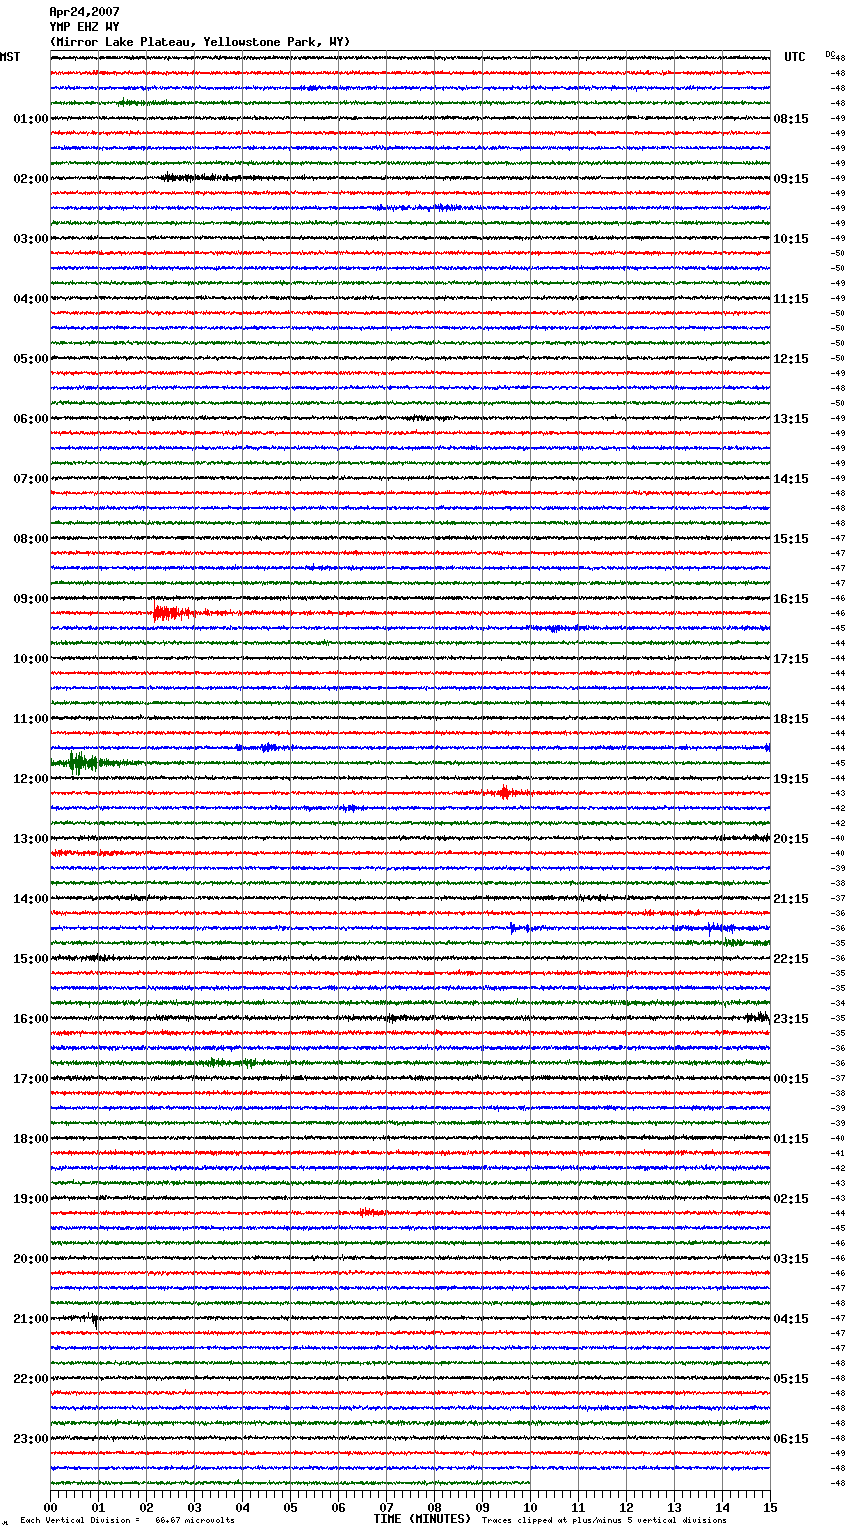Click the date label Apr24,2007
Screen dimensions: 850x1534
click(84, 12)
